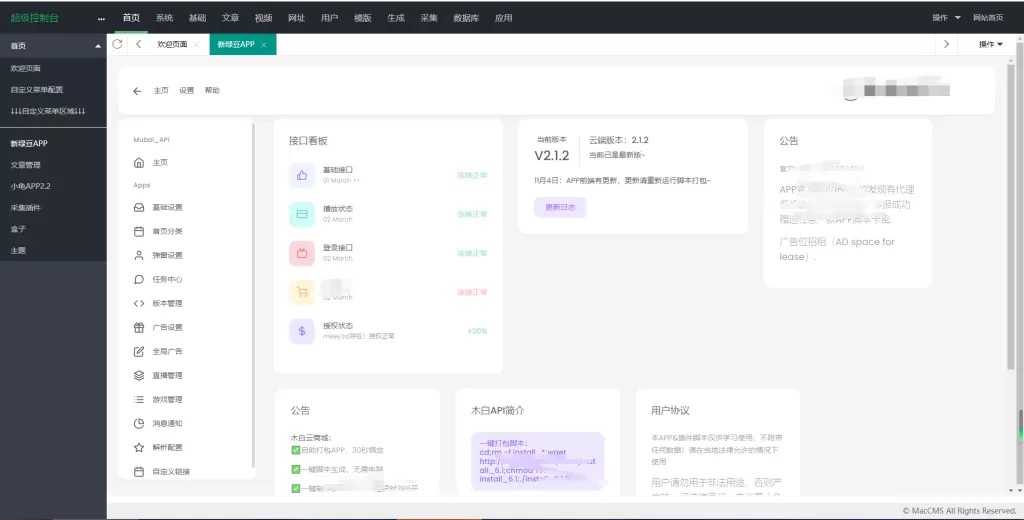Open the 网址 top menu
The width and height of the screenshot is (1024, 520).
click(x=296, y=18)
